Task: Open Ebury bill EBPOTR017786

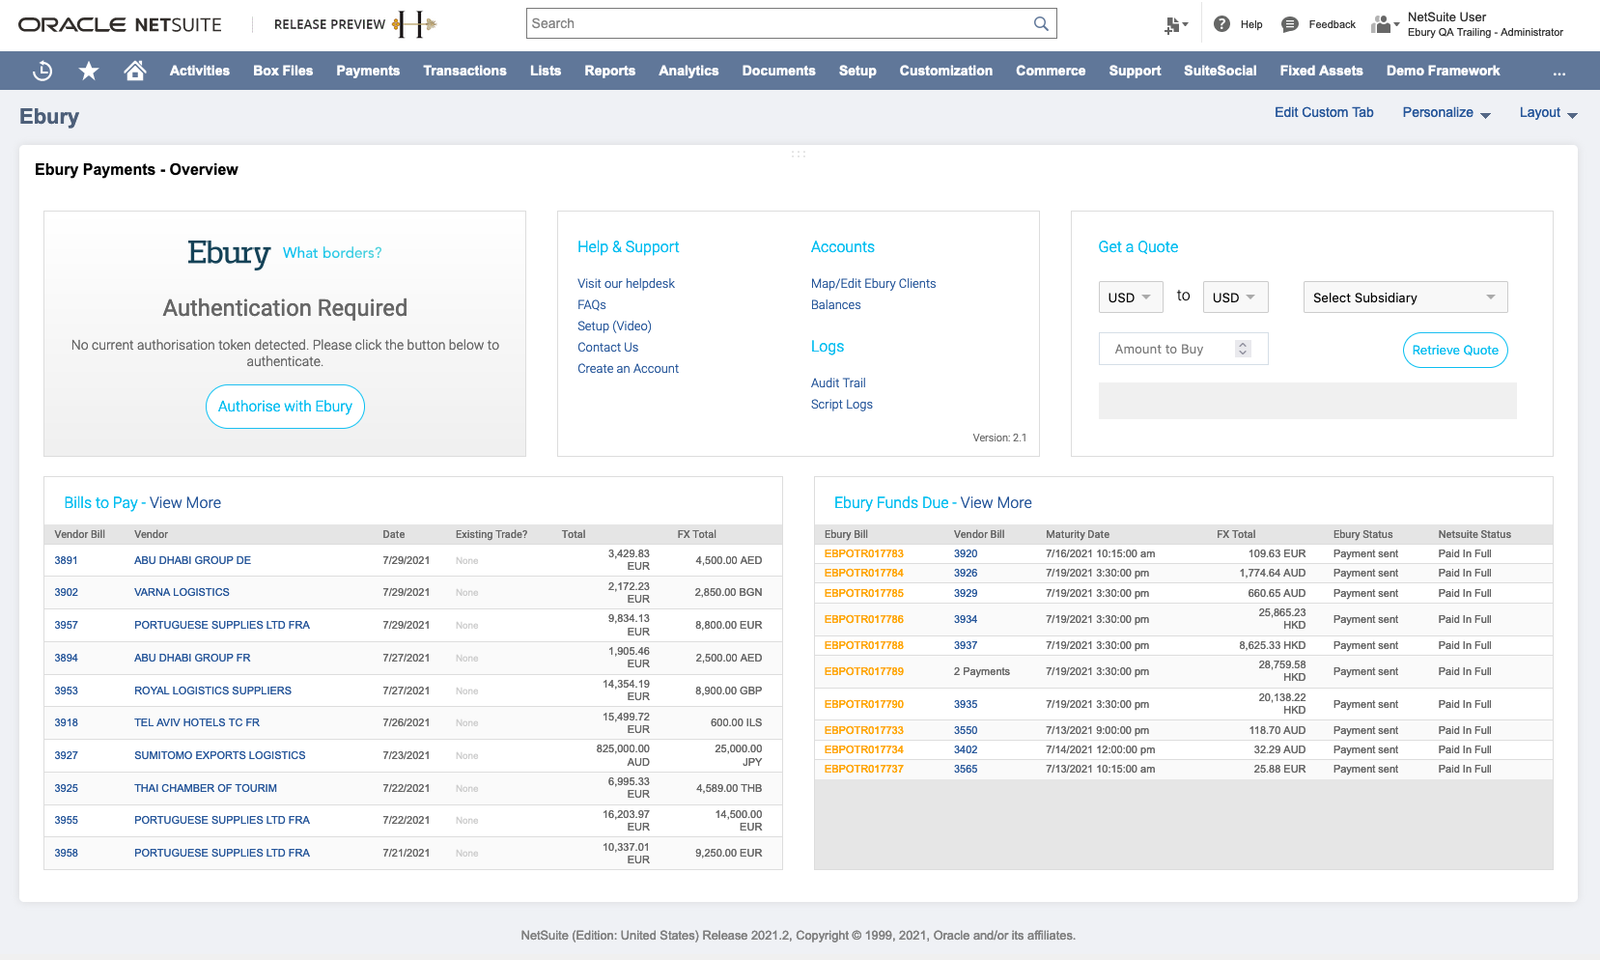Action: tap(864, 619)
